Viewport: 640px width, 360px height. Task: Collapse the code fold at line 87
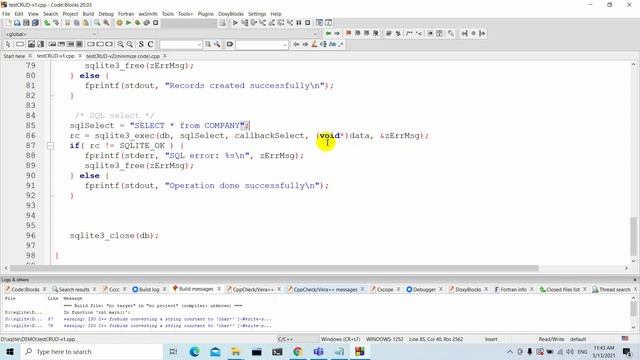pyautogui.click(x=50, y=145)
